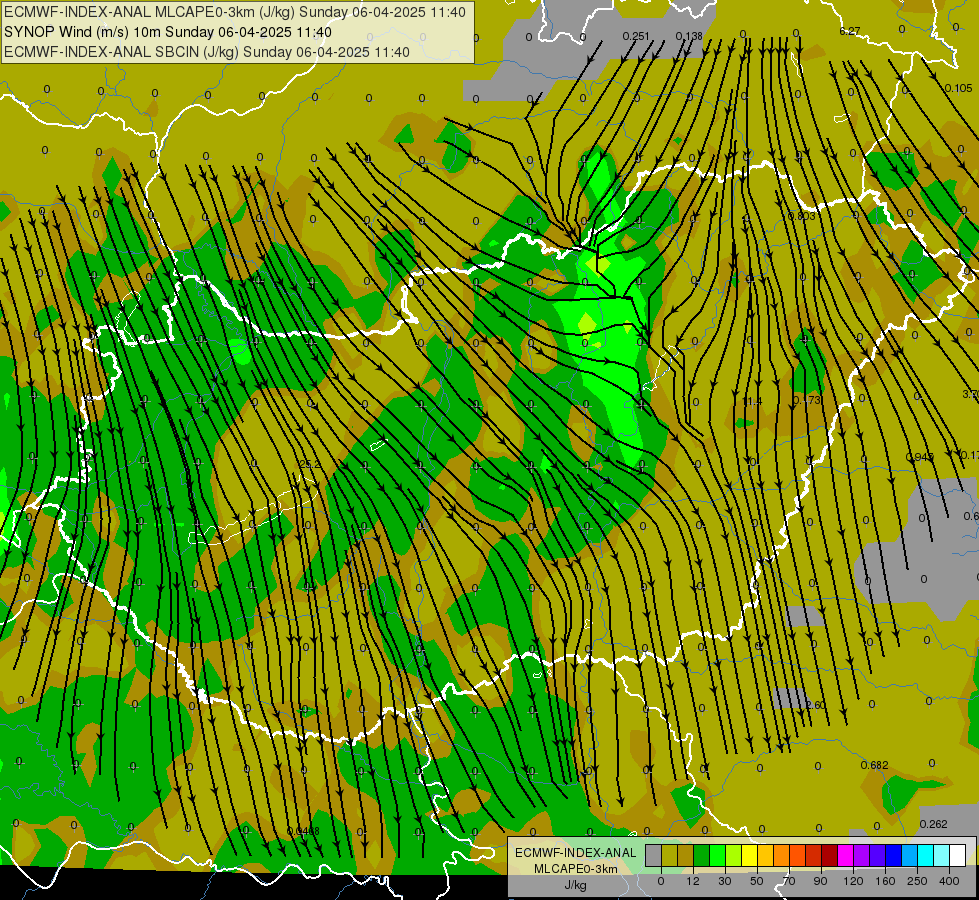
Task: Click legend label ECMWF-INDEX-ANAL
Action: [576, 853]
